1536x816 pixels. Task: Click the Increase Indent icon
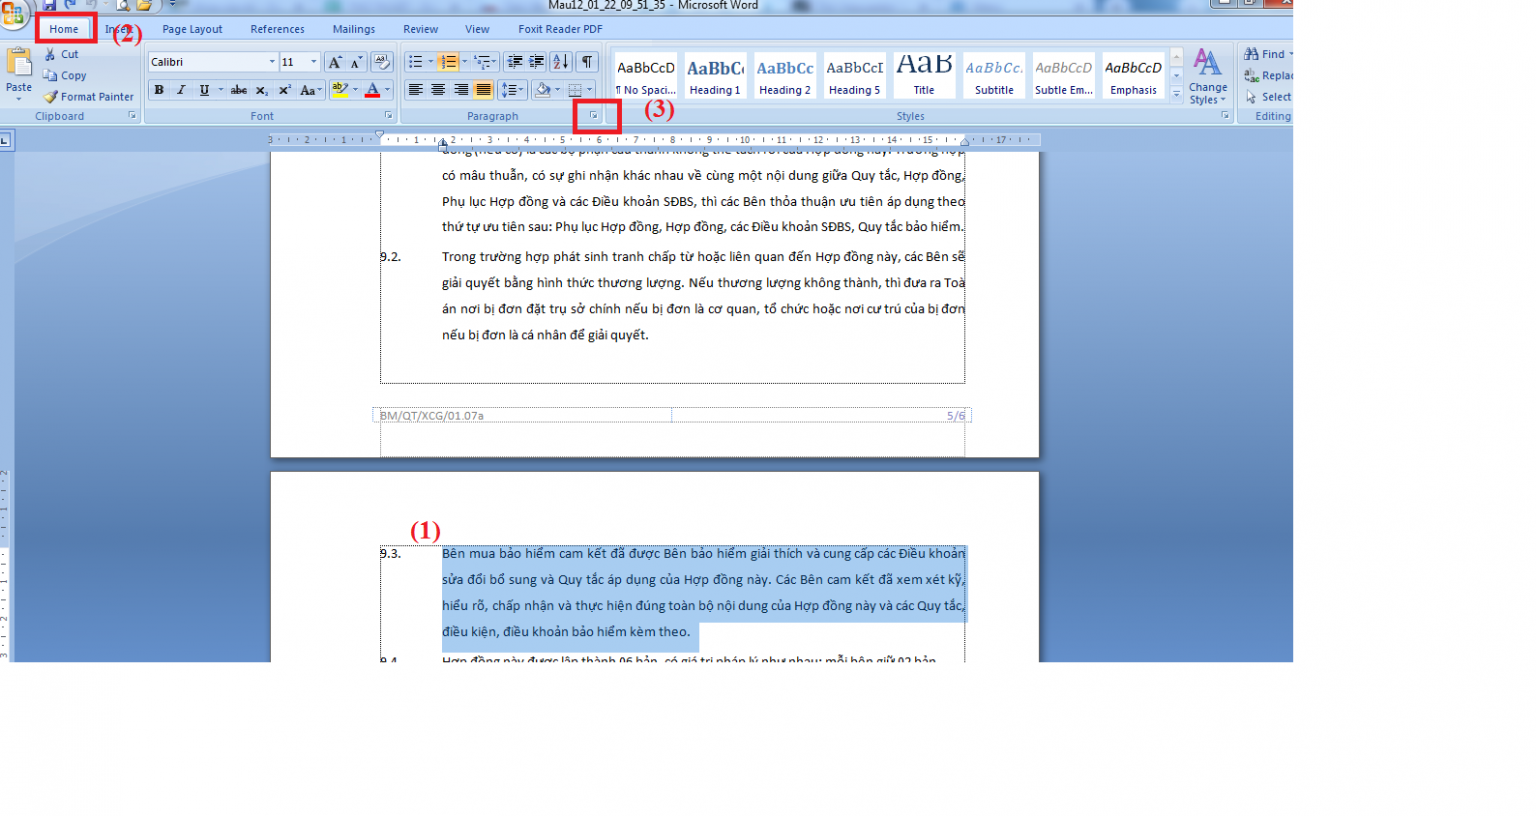pos(537,62)
